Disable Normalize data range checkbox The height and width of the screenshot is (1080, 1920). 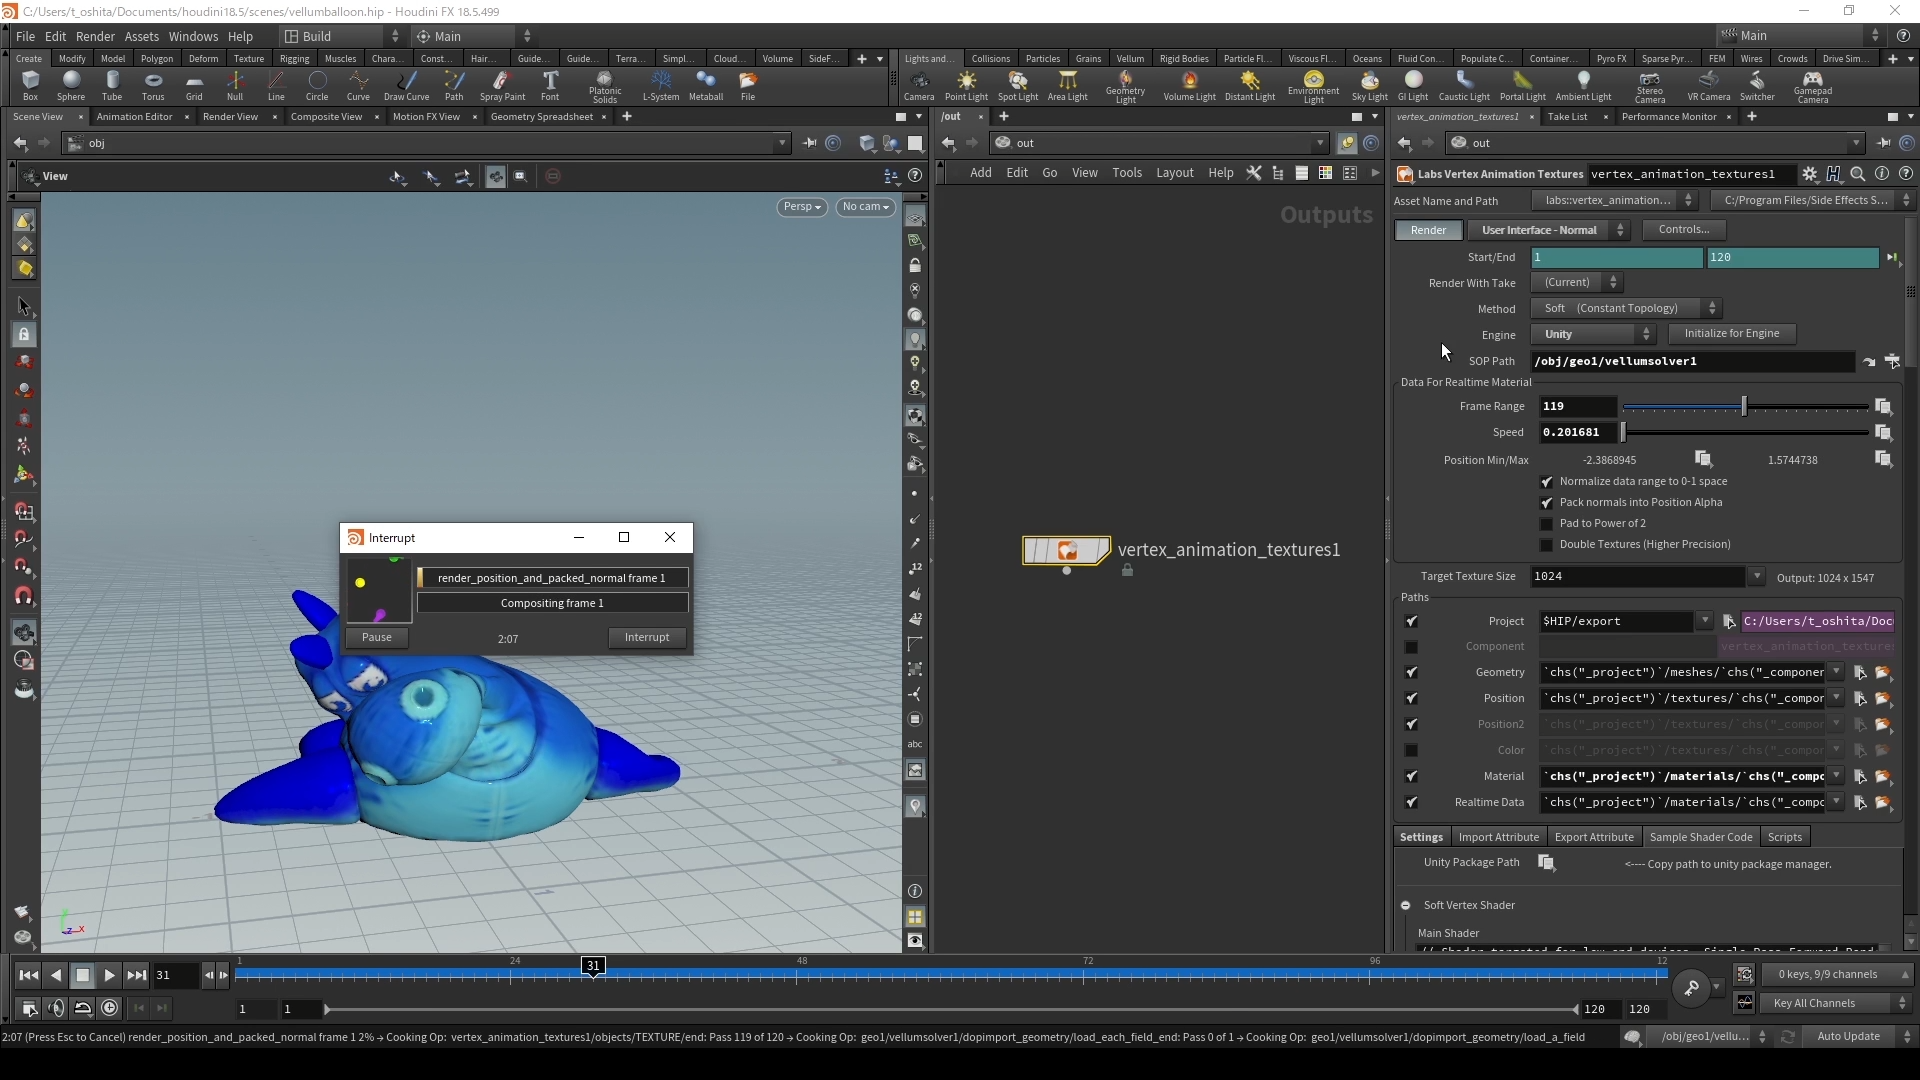pyautogui.click(x=1547, y=482)
